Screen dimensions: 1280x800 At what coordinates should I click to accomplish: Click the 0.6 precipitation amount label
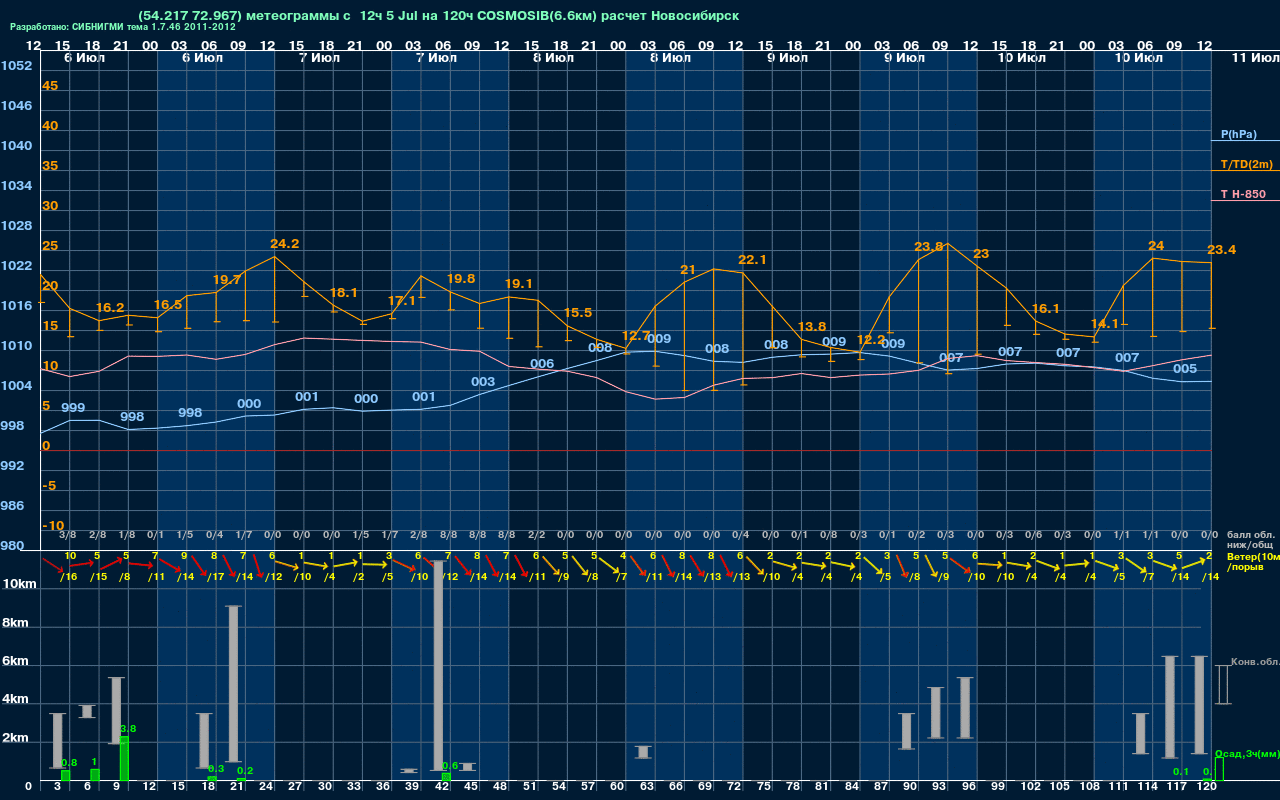click(x=450, y=766)
